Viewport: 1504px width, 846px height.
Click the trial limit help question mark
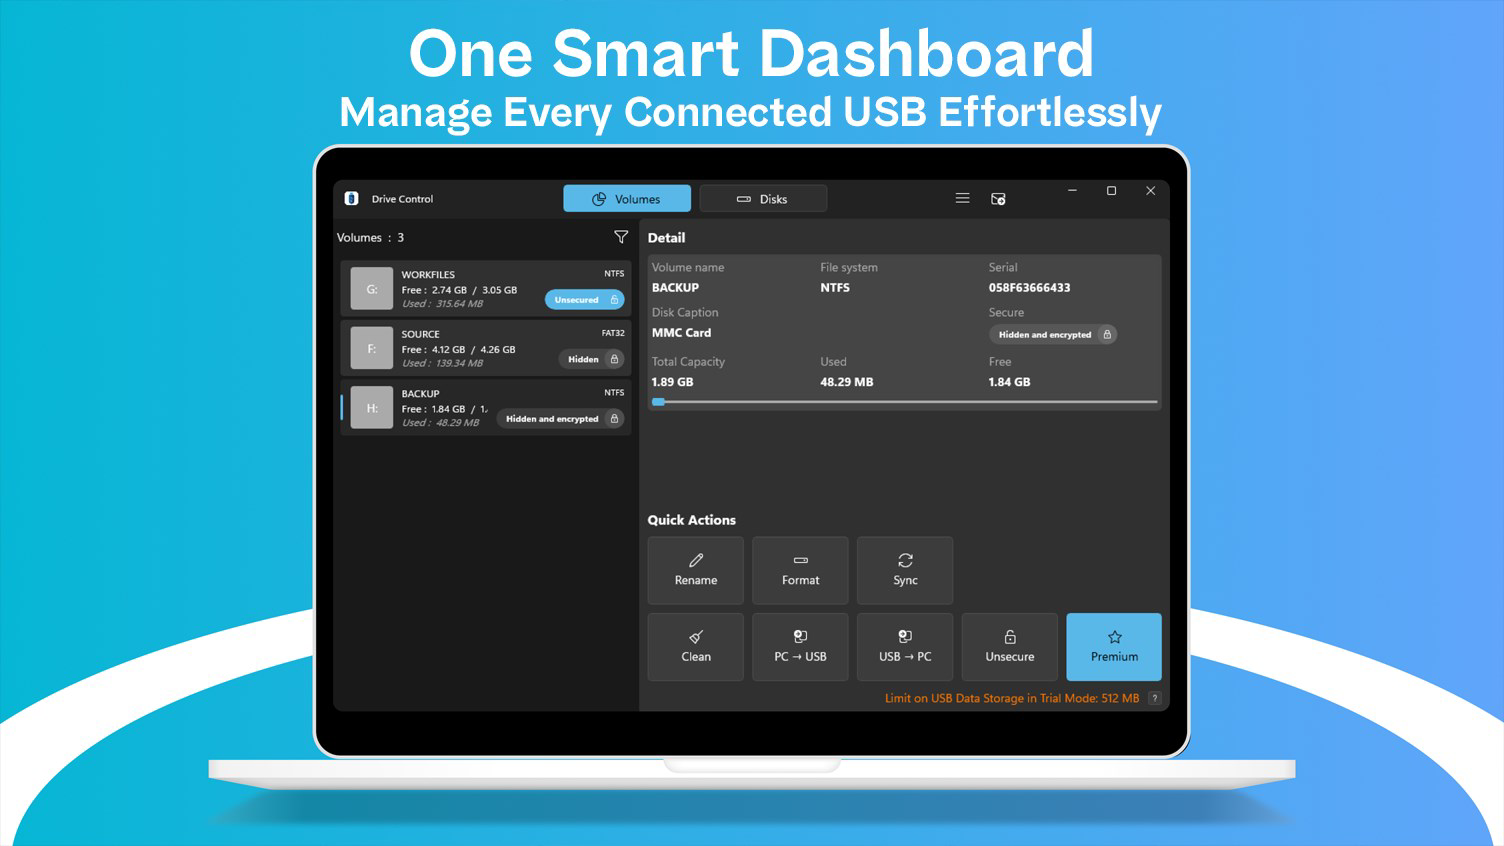1155,698
